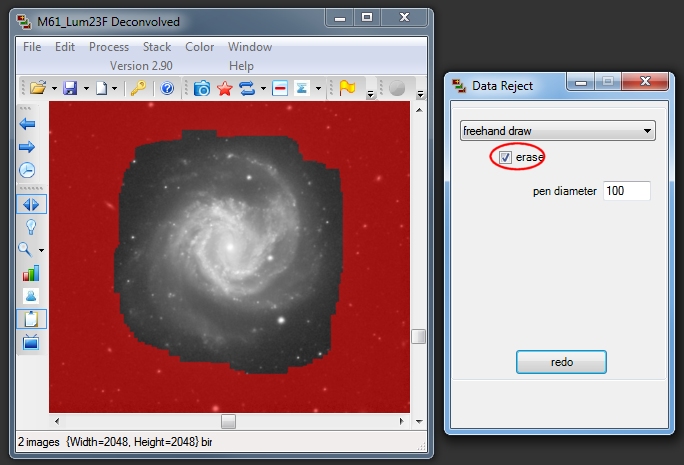Open the Help menu

[x=241, y=66]
